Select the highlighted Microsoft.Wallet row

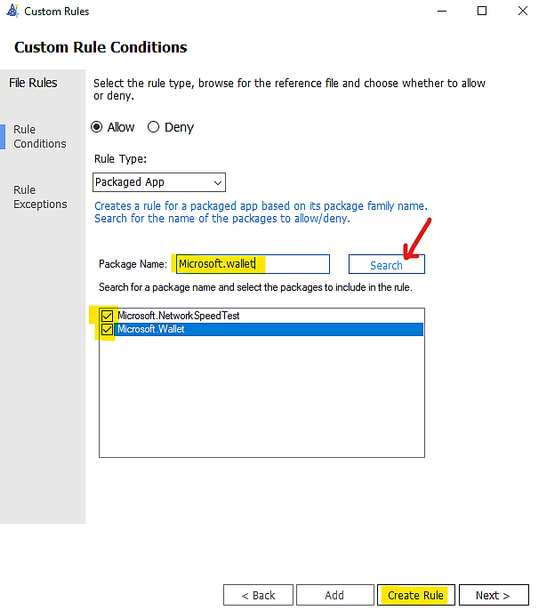coord(268,330)
